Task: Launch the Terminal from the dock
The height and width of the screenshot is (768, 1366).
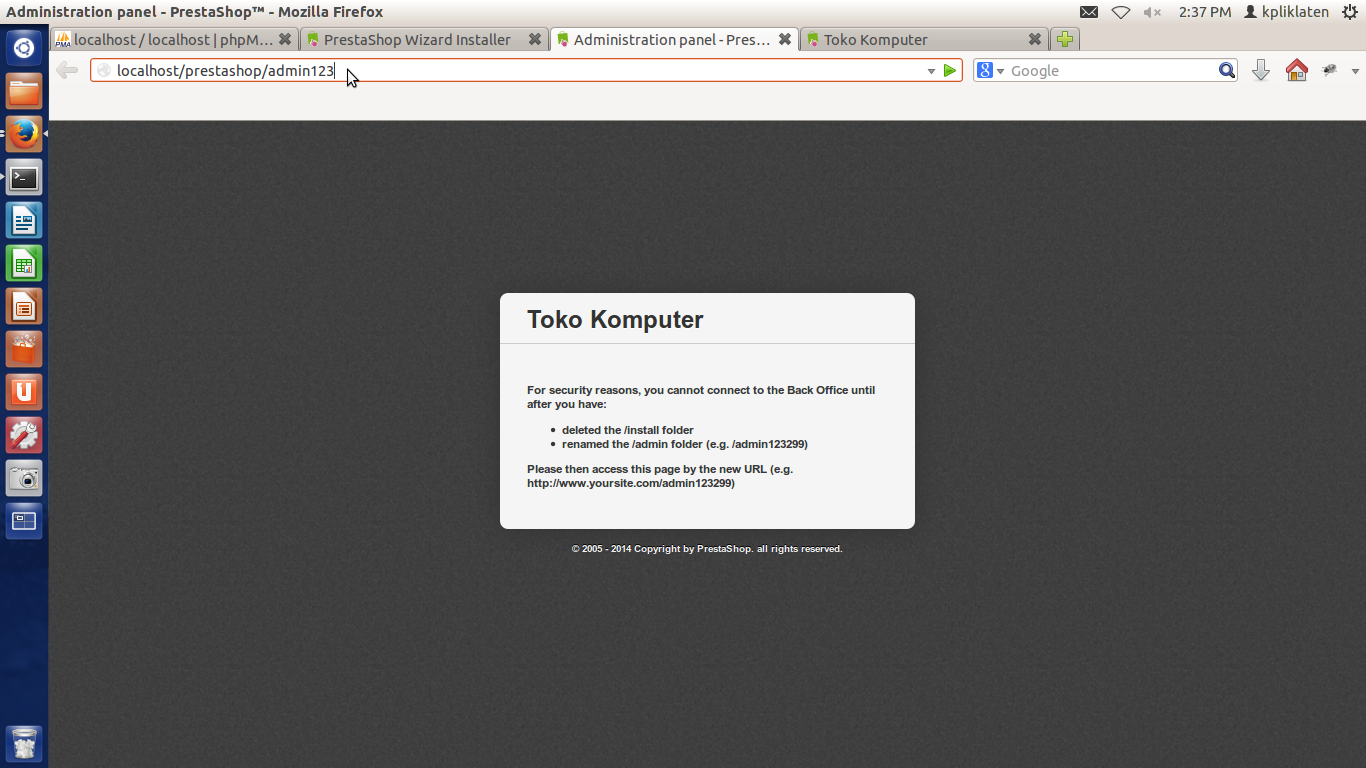Action: (x=24, y=178)
